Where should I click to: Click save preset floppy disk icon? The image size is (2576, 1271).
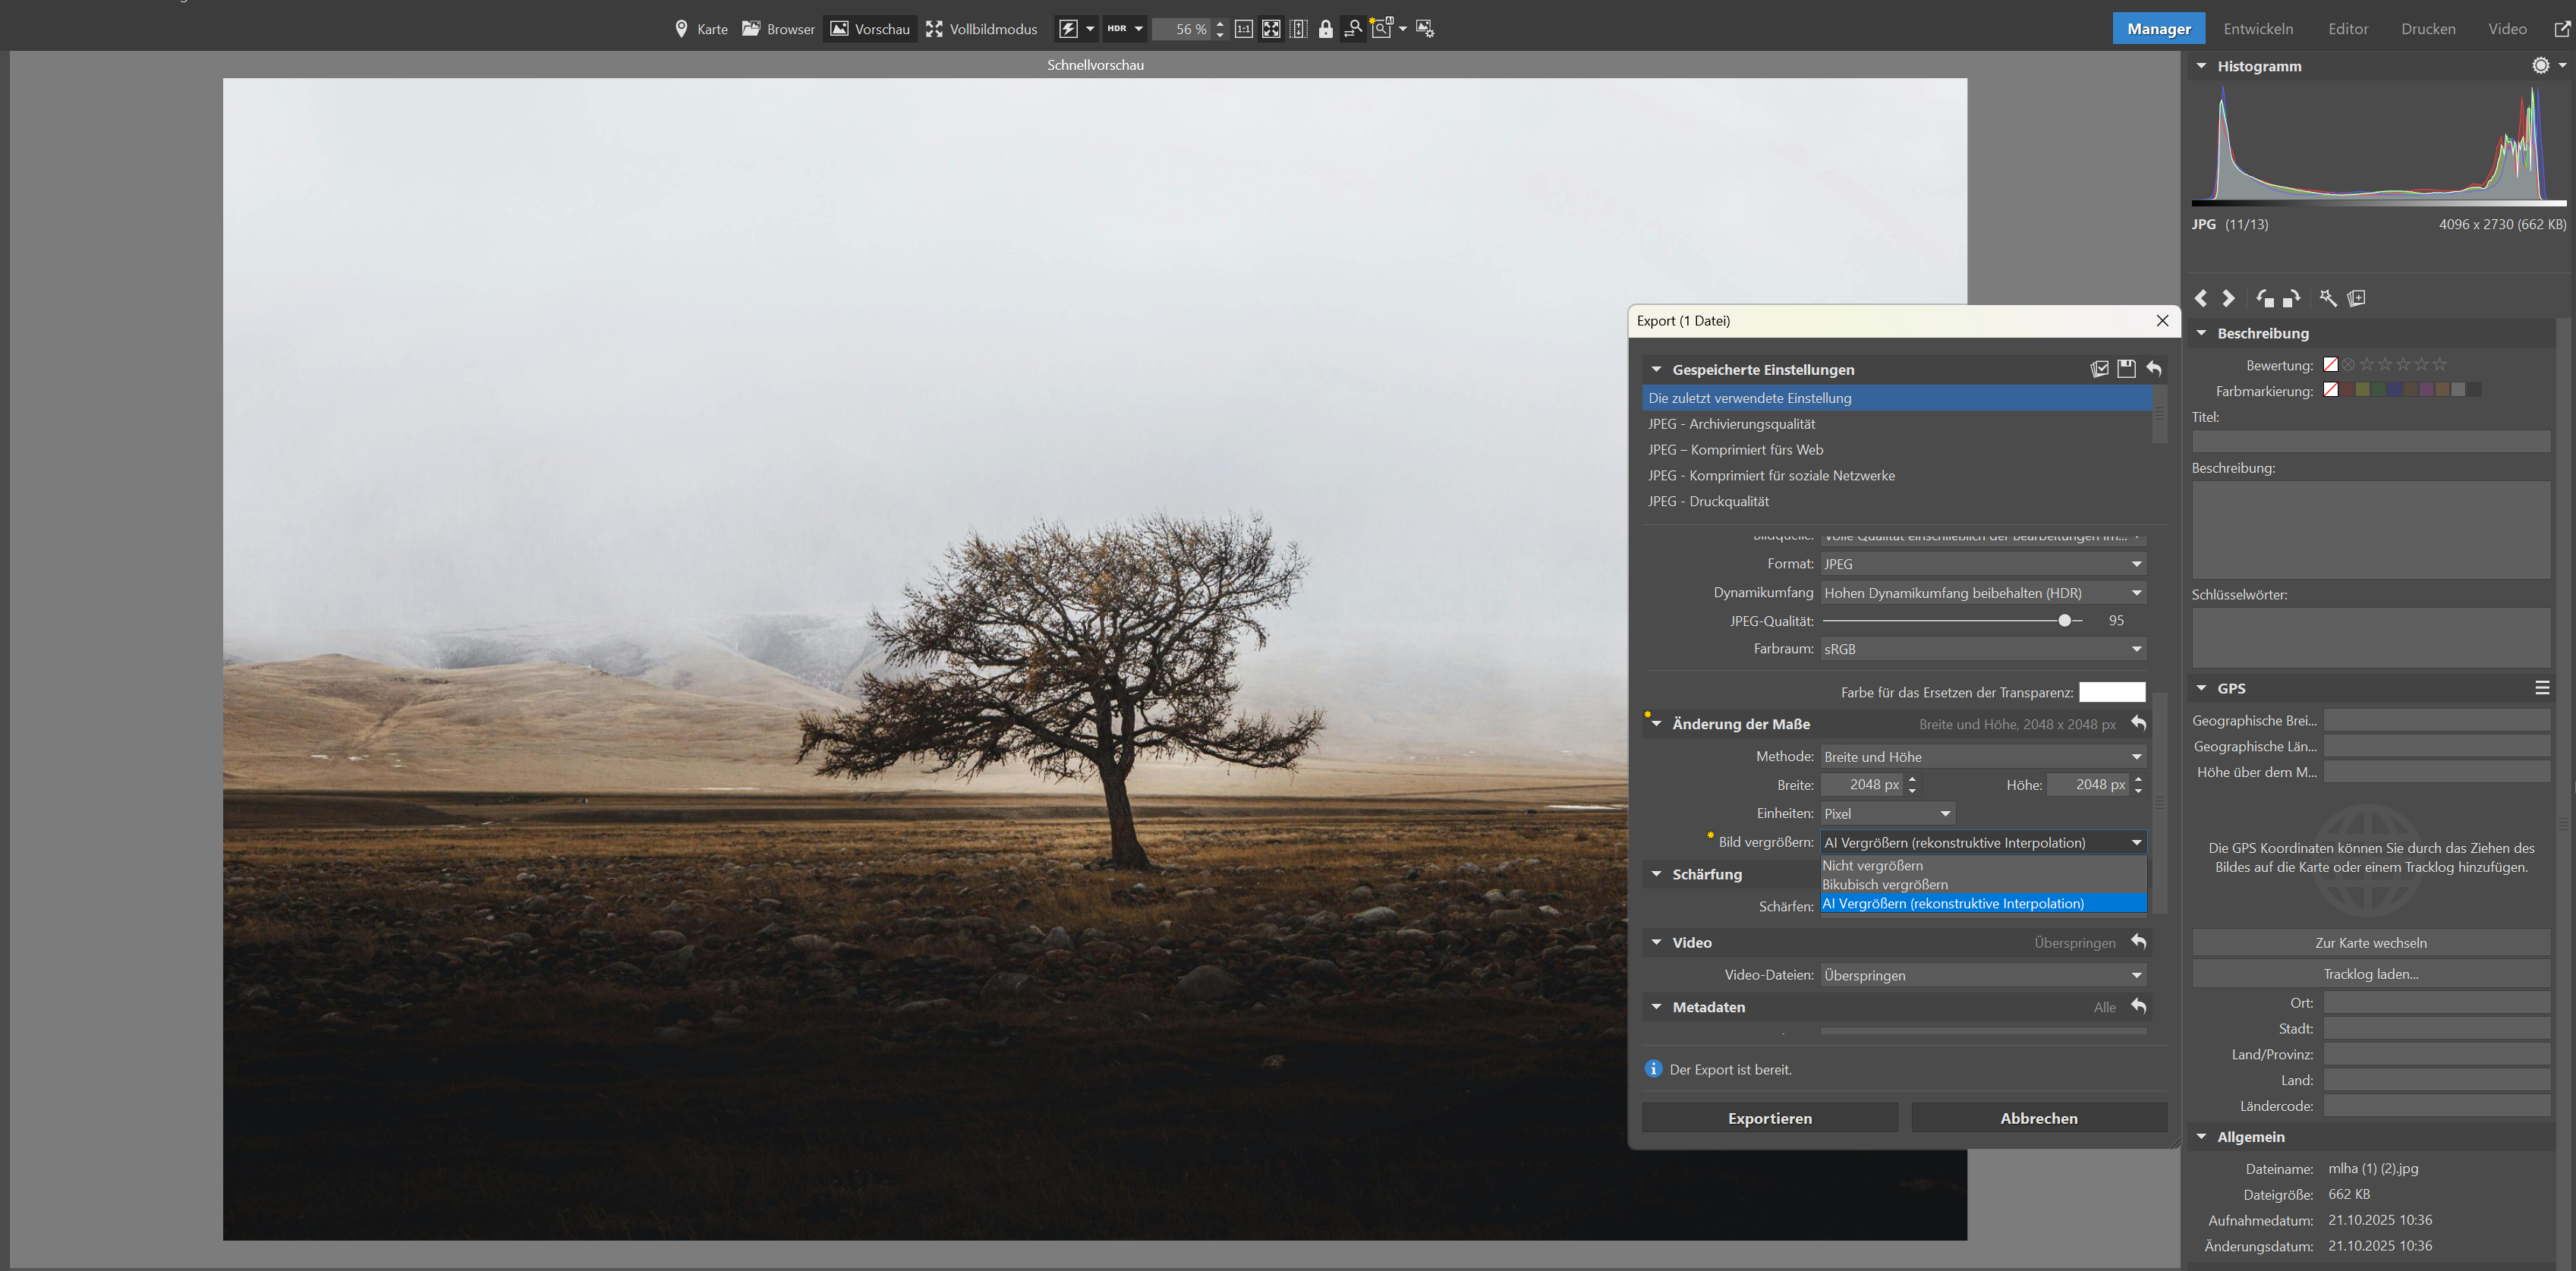coord(2126,369)
